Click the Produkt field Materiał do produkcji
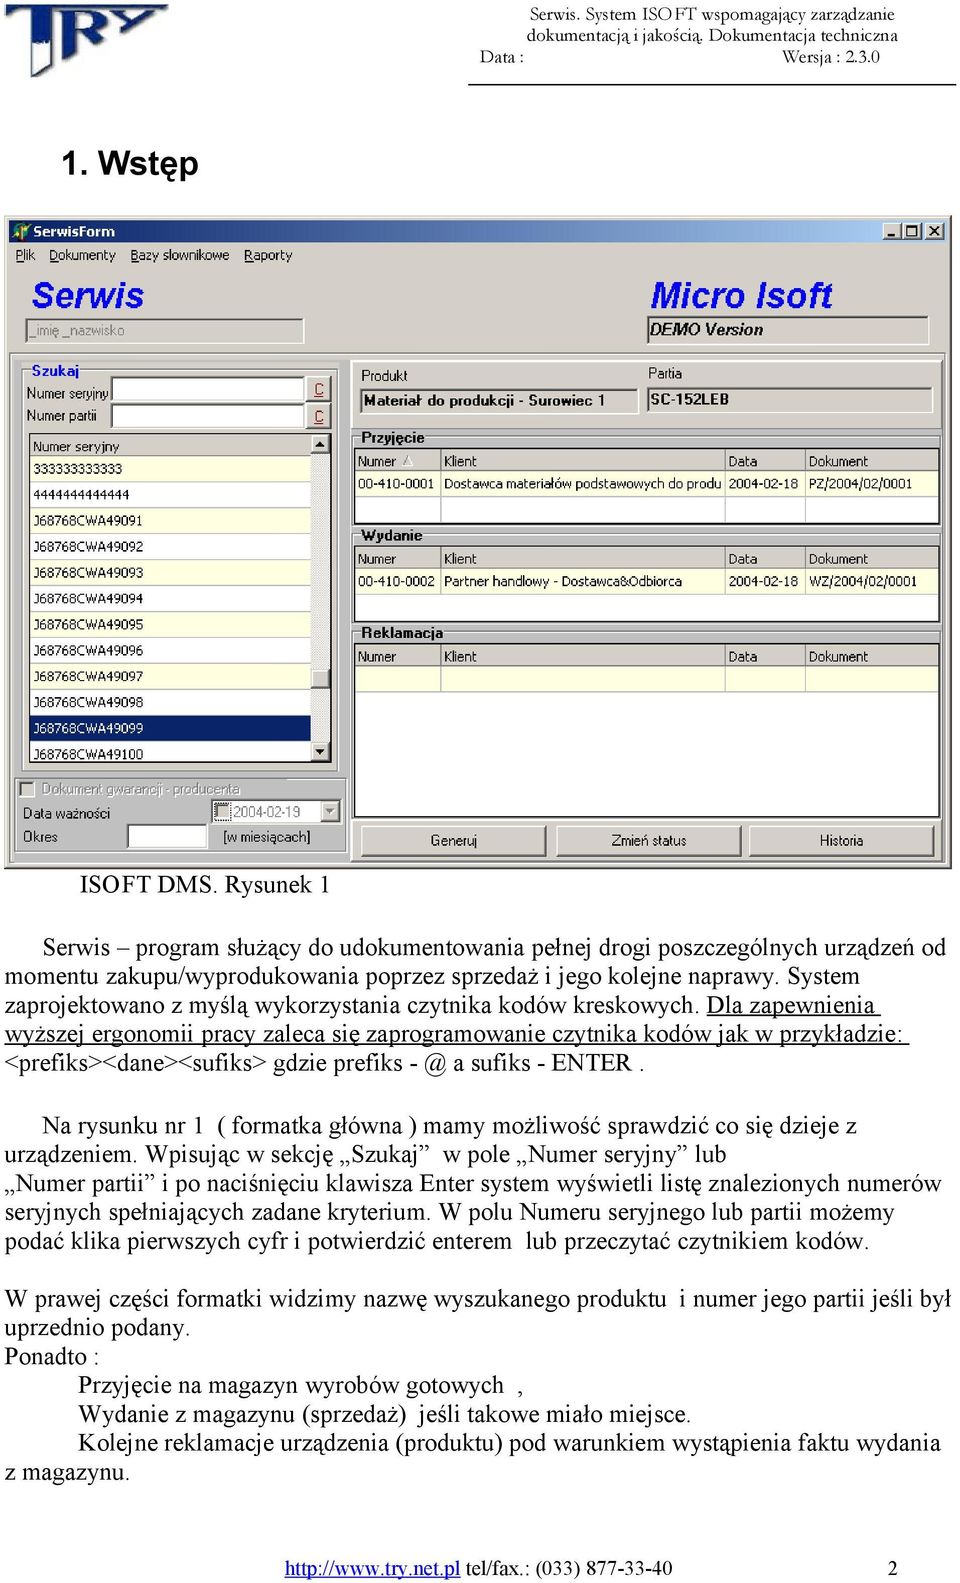The image size is (960, 1583). (498, 400)
